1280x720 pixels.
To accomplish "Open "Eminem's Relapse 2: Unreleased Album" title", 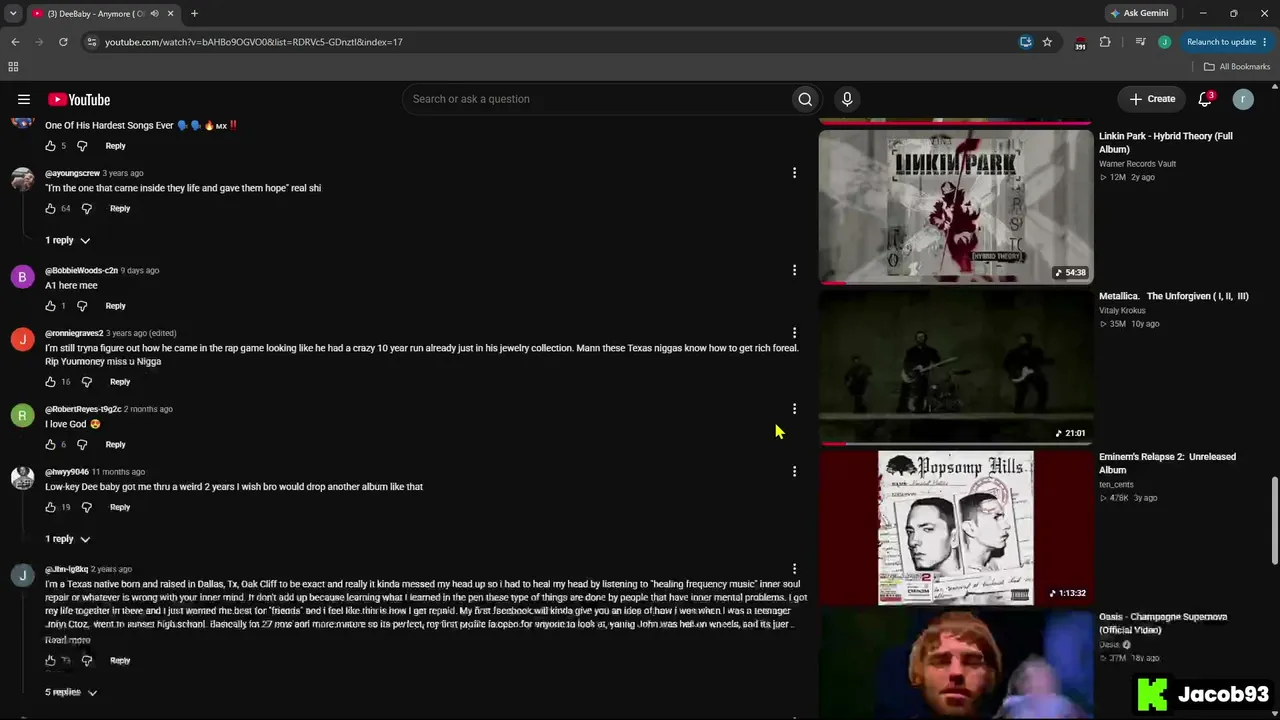I will coord(1168,463).
